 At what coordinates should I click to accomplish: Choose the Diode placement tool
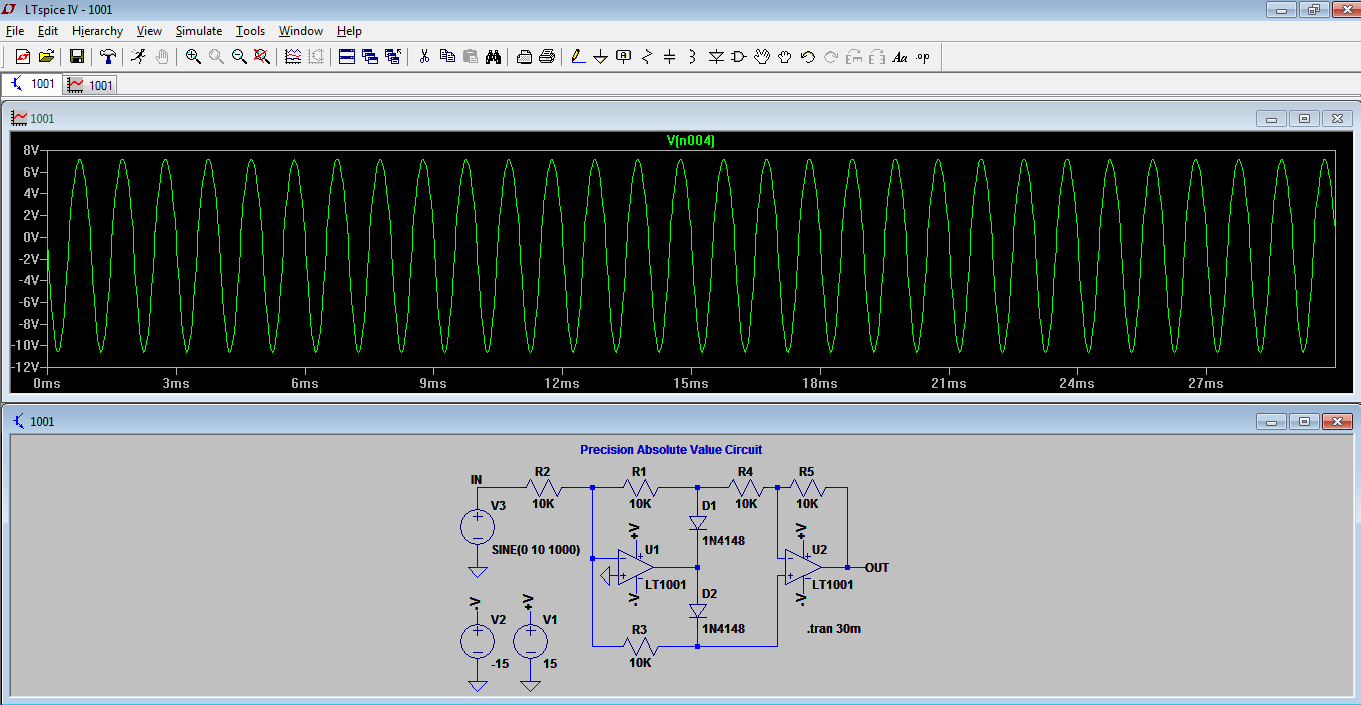[x=716, y=57]
